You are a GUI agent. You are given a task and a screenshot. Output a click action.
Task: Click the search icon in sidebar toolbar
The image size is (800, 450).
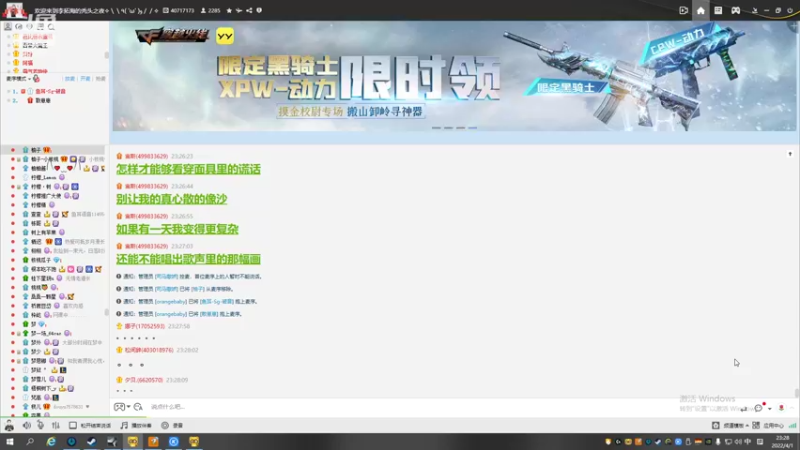point(51,27)
